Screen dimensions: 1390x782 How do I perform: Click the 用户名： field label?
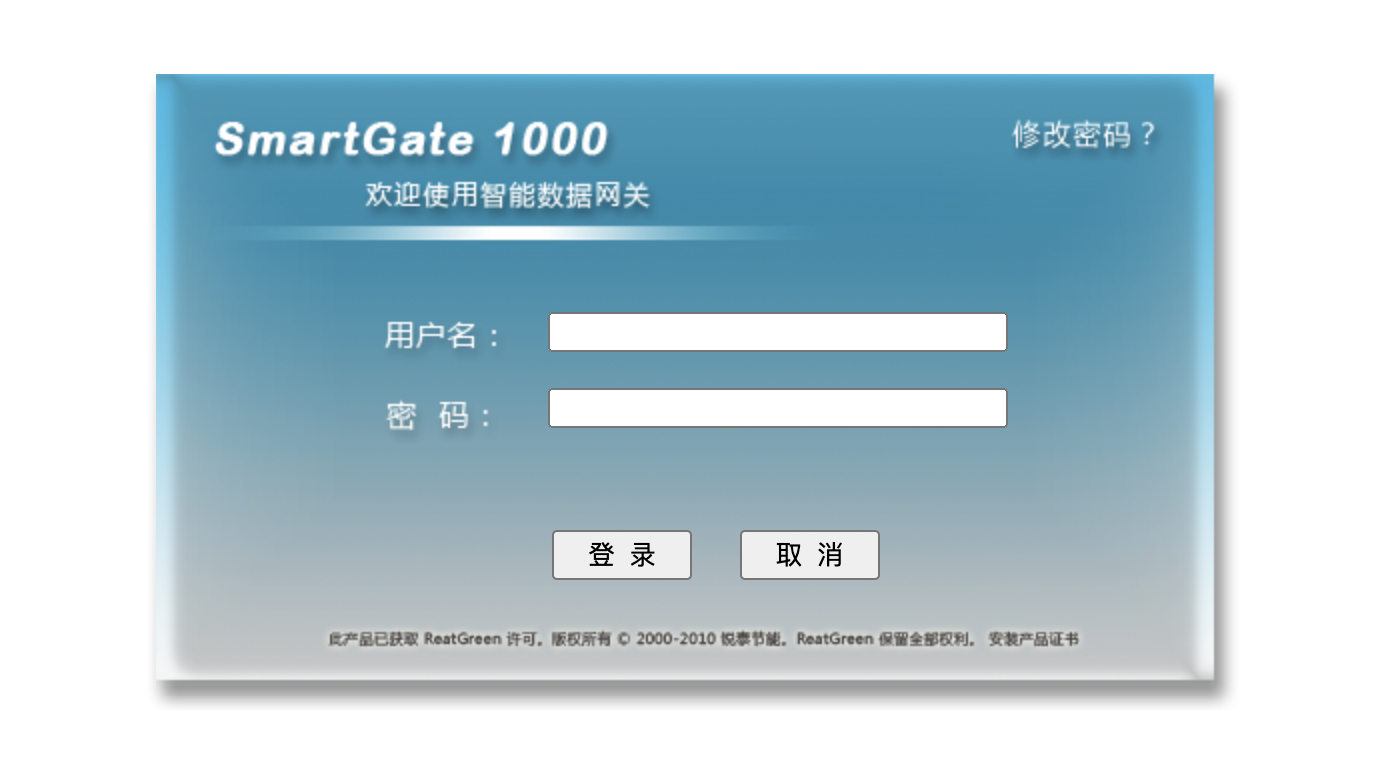coord(441,335)
